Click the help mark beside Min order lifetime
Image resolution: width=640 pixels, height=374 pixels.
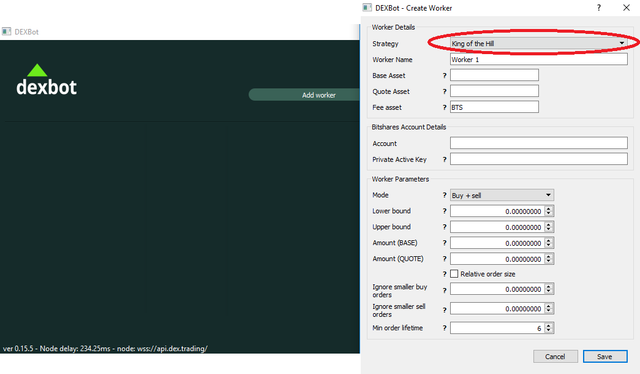[444, 327]
